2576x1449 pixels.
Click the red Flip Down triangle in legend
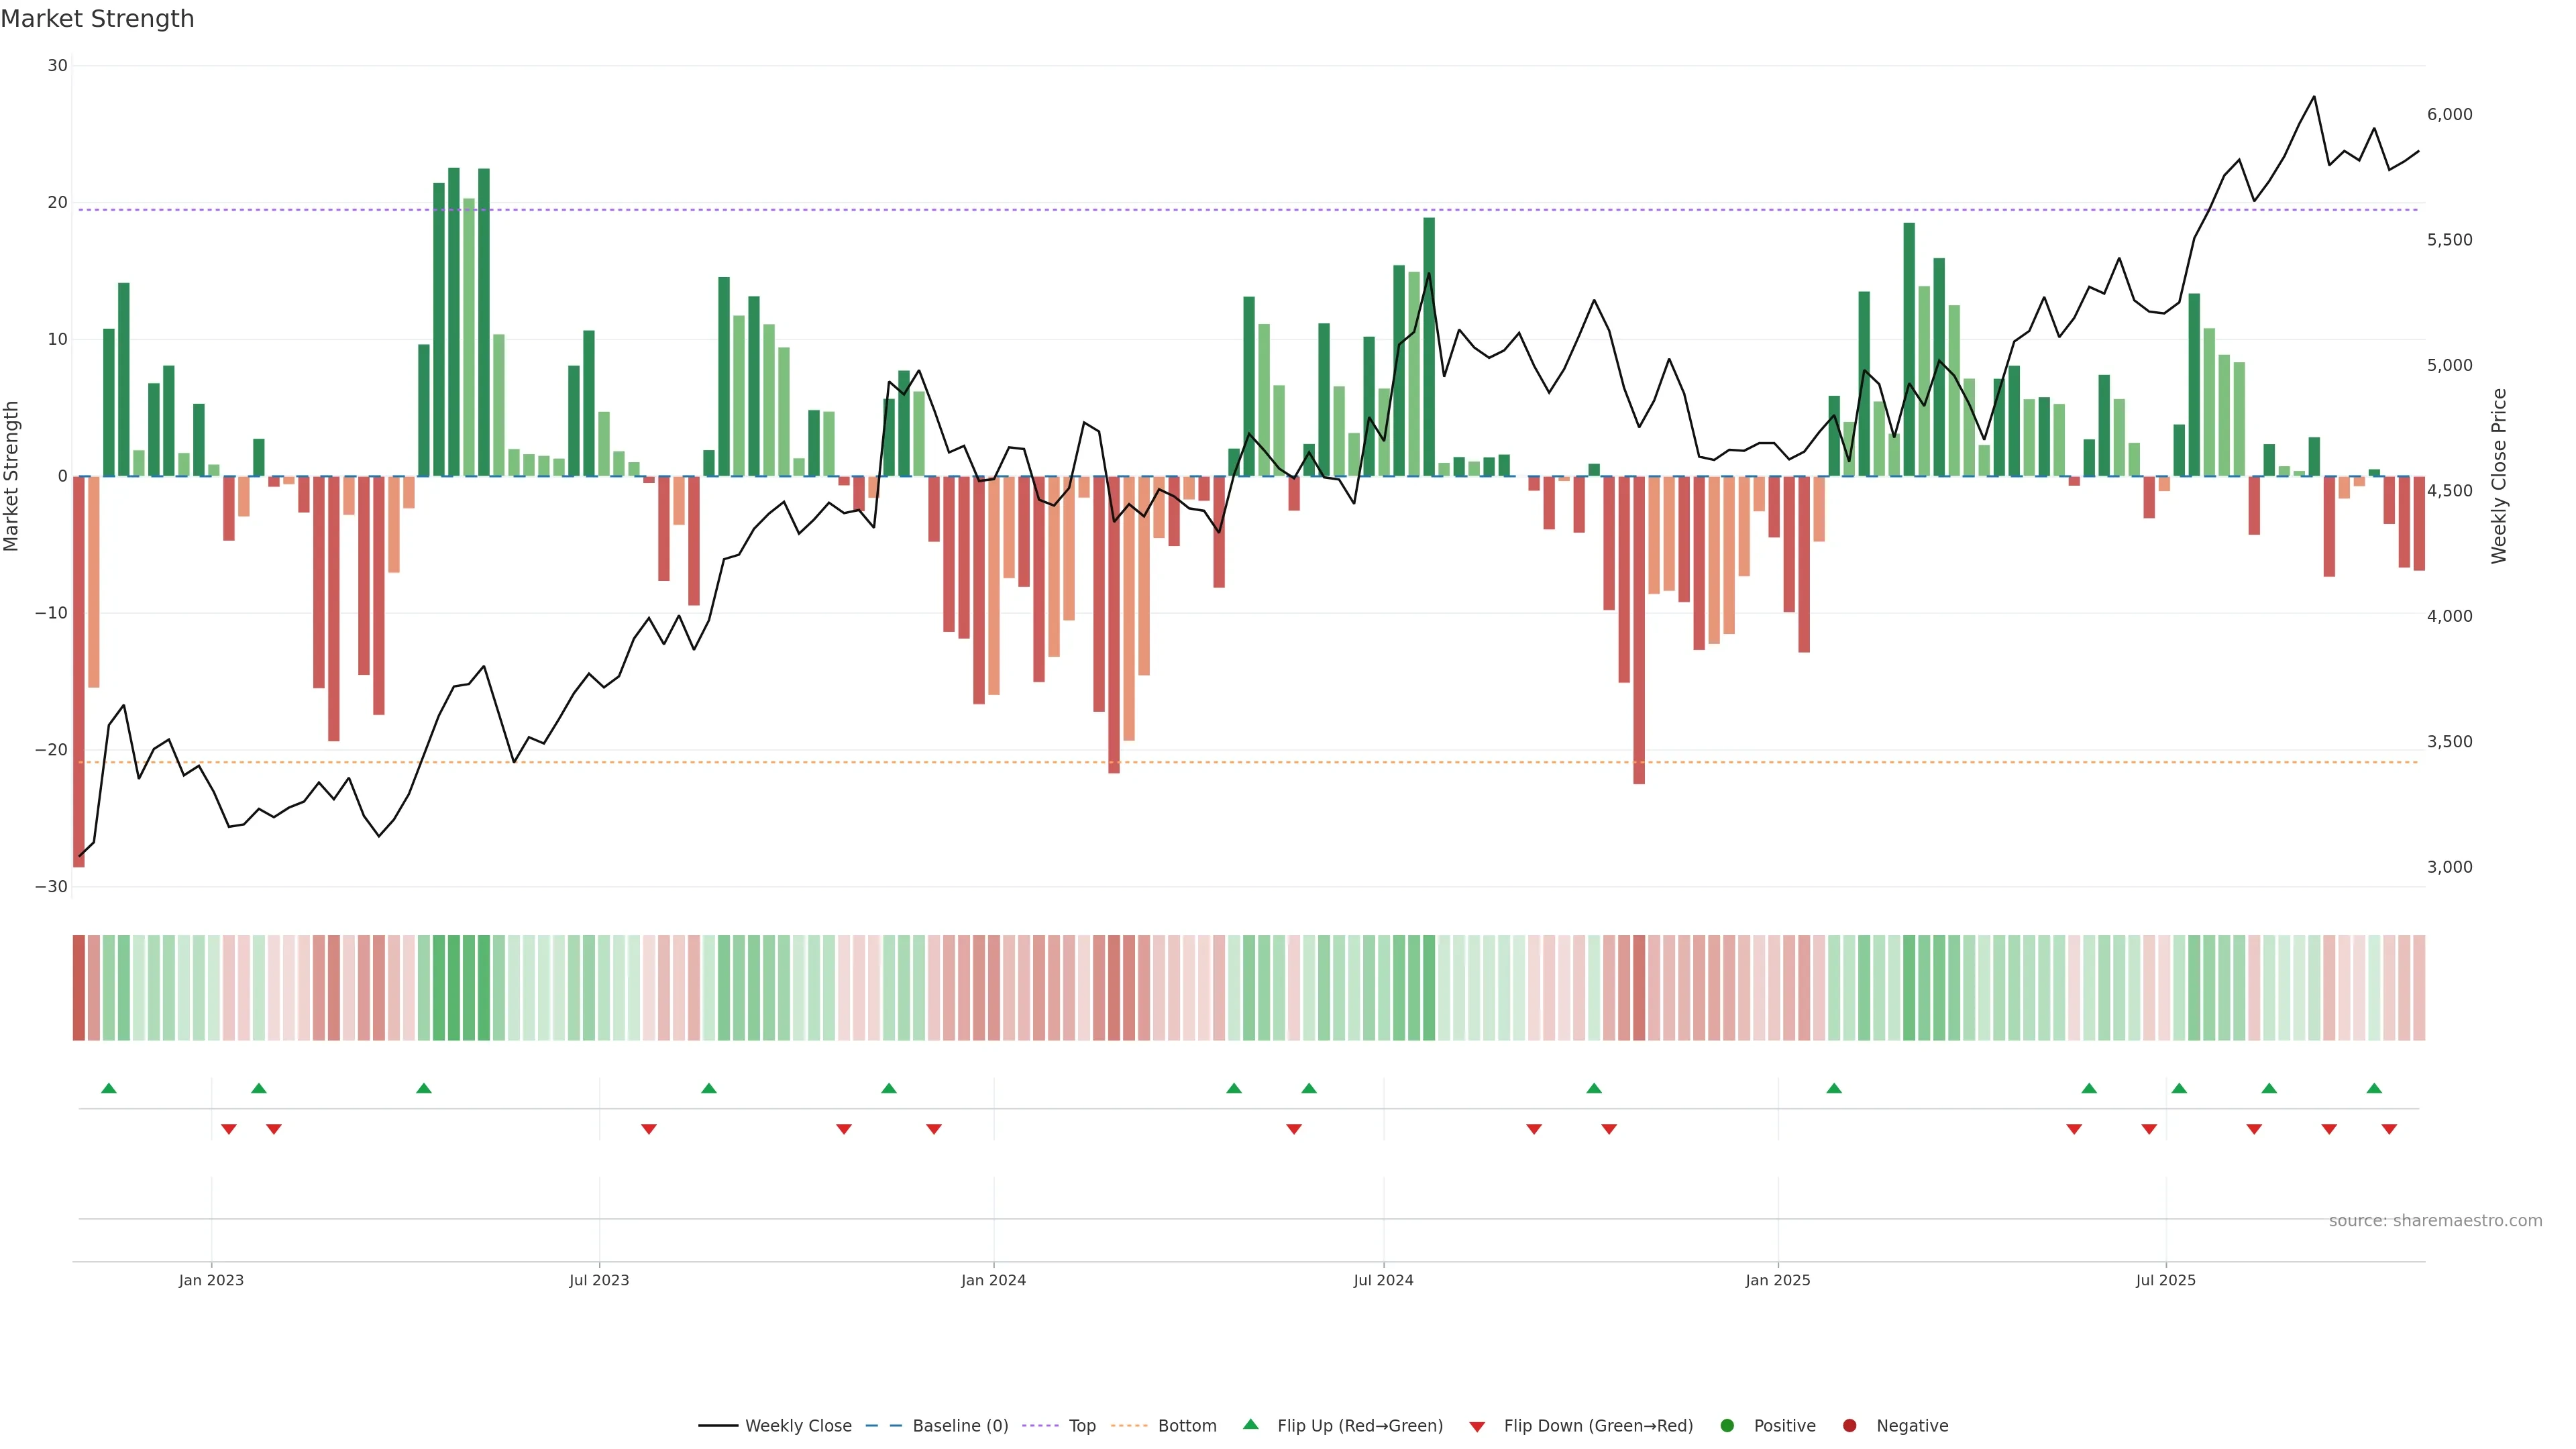(x=1477, y=1427)
